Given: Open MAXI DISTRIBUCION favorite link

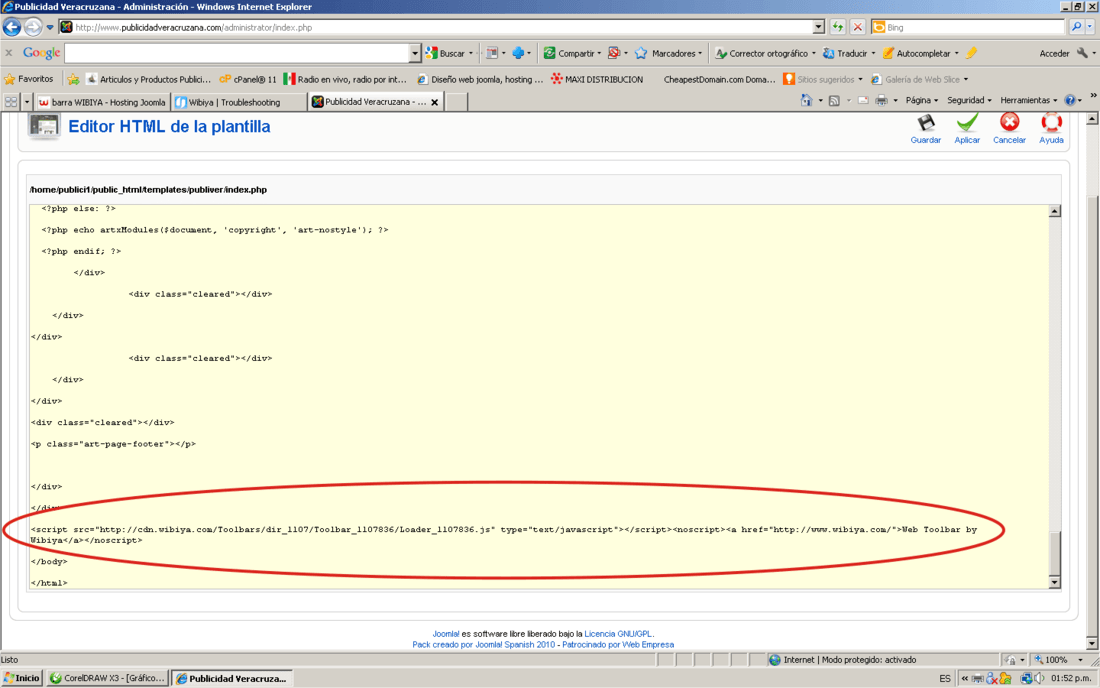Looking at the screenshot, I should (x=597, y=79).
